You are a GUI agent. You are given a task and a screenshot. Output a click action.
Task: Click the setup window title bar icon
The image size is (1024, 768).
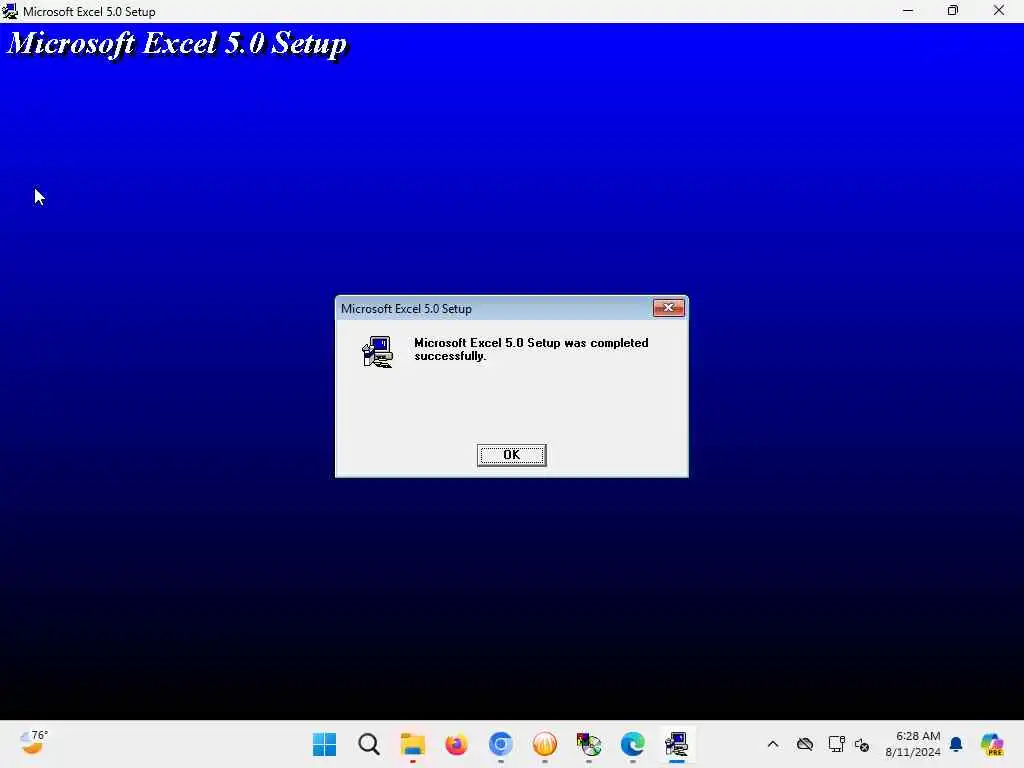pos(10,11)
